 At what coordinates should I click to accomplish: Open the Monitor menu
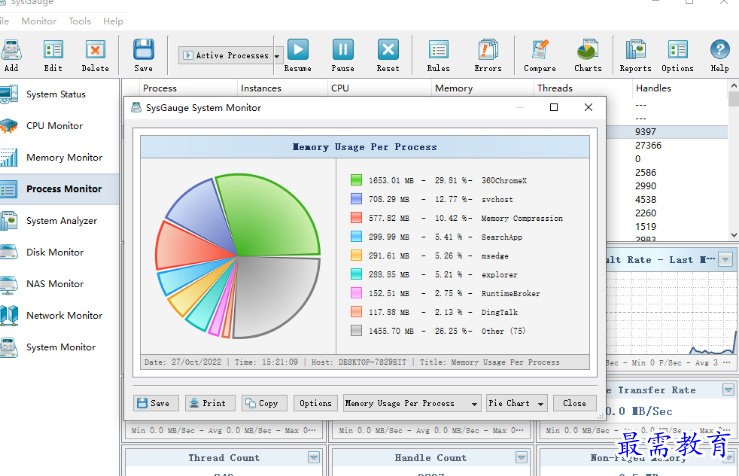tap(39, 21)
